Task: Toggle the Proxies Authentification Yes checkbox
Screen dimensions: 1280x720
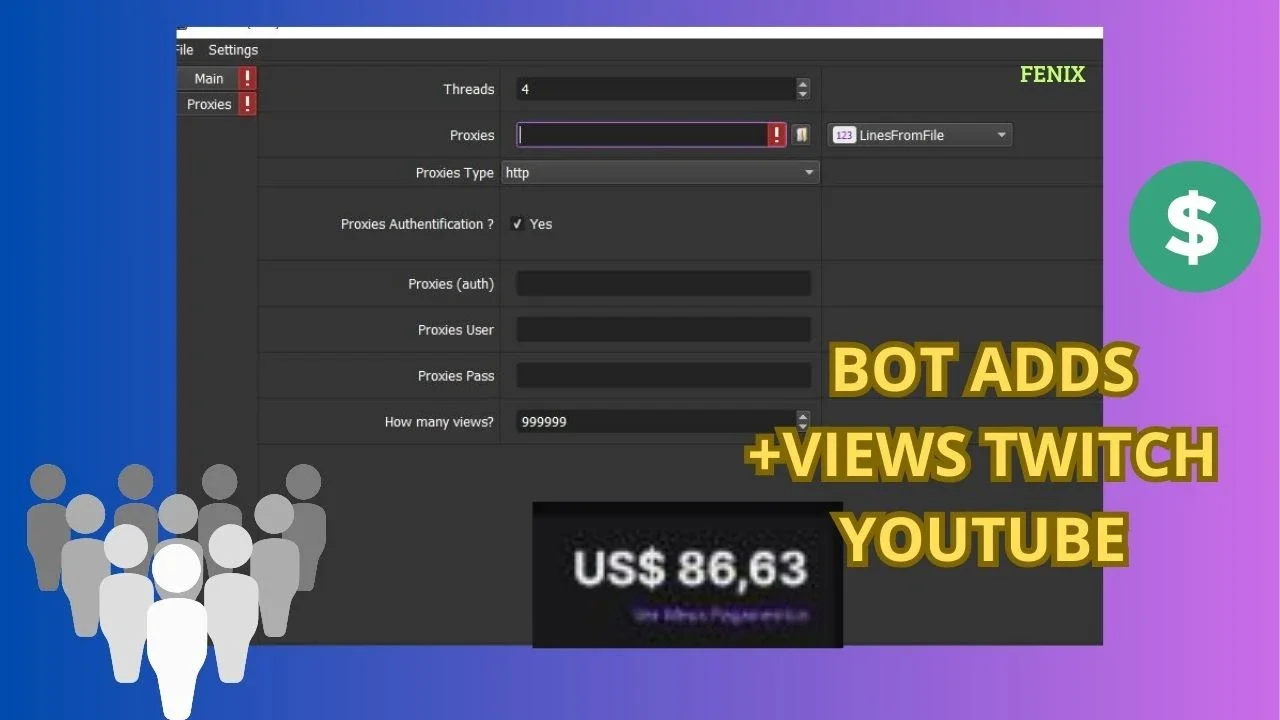Action: [x=517, y=224]
